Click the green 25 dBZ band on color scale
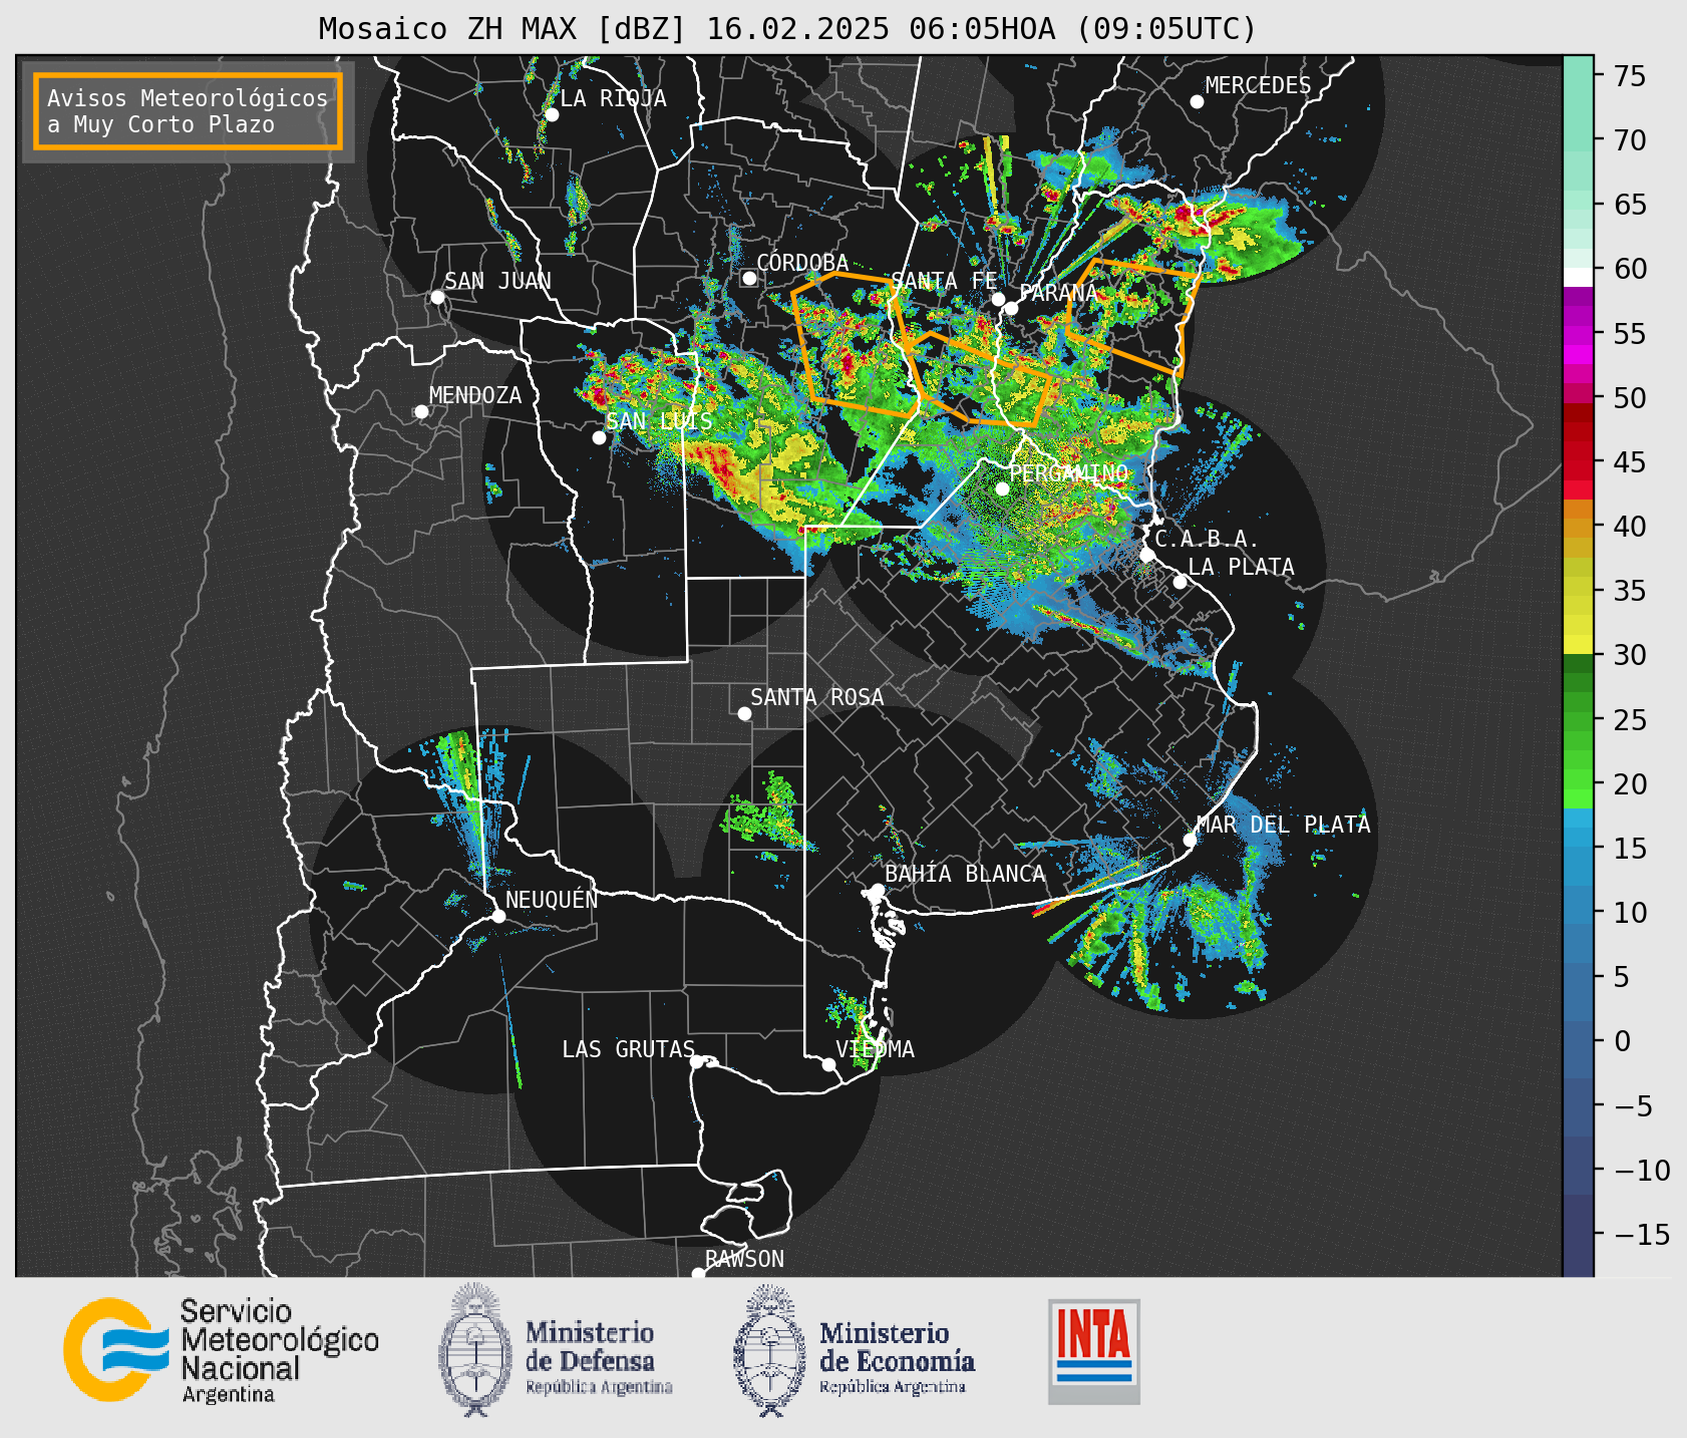The image size is (1687, 1438). (x=1578, y=719)
